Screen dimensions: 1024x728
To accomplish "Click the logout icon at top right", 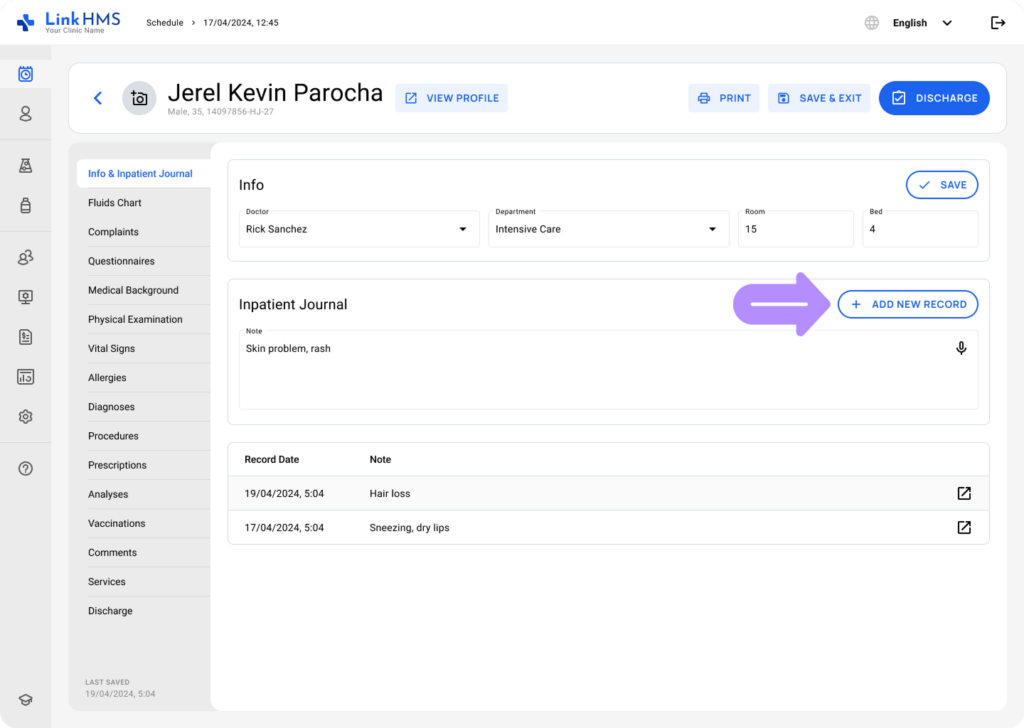I will (997, 23).
